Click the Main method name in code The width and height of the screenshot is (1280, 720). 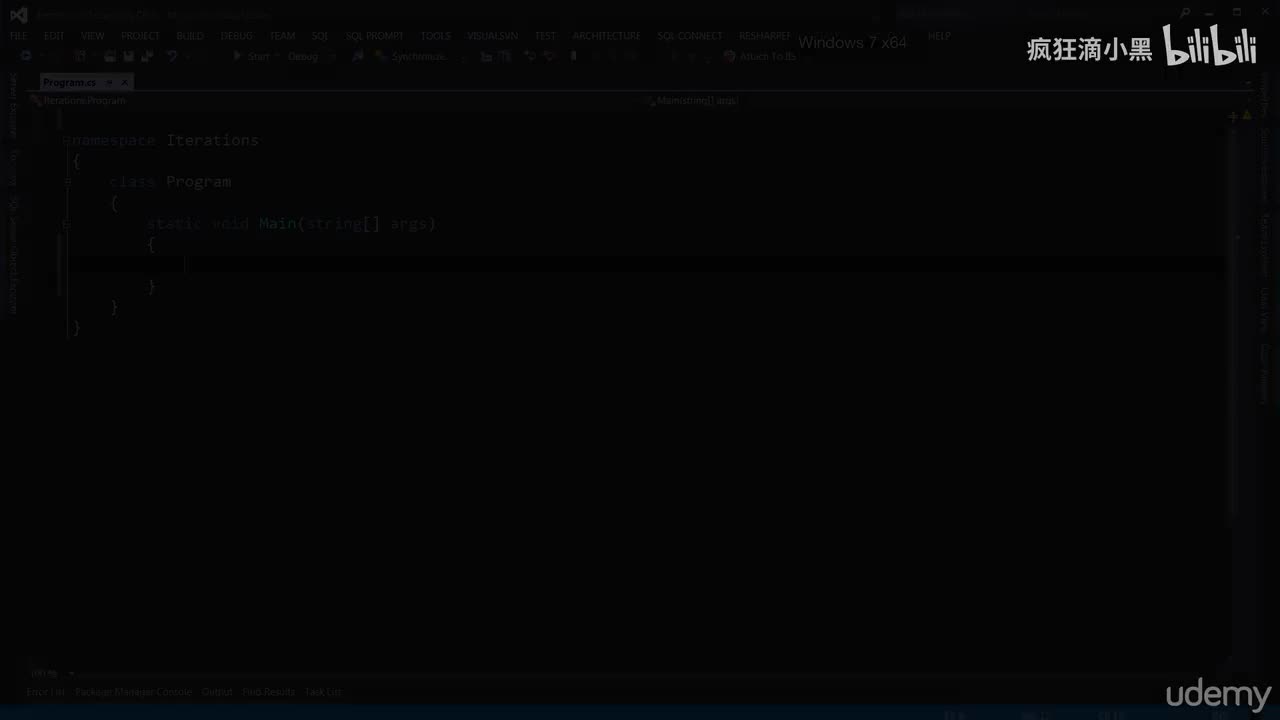click(278, 224)
